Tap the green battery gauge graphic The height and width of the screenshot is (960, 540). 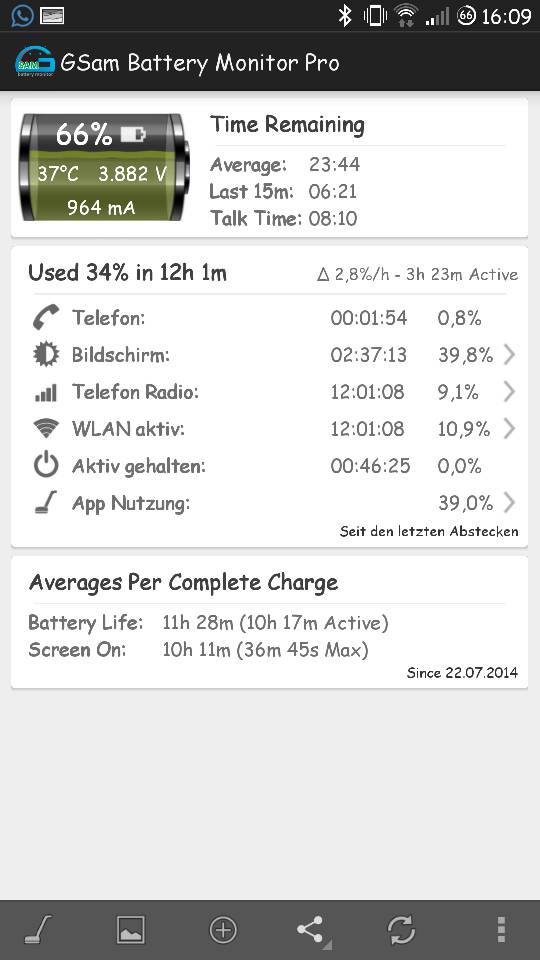[x=104, y=167]
